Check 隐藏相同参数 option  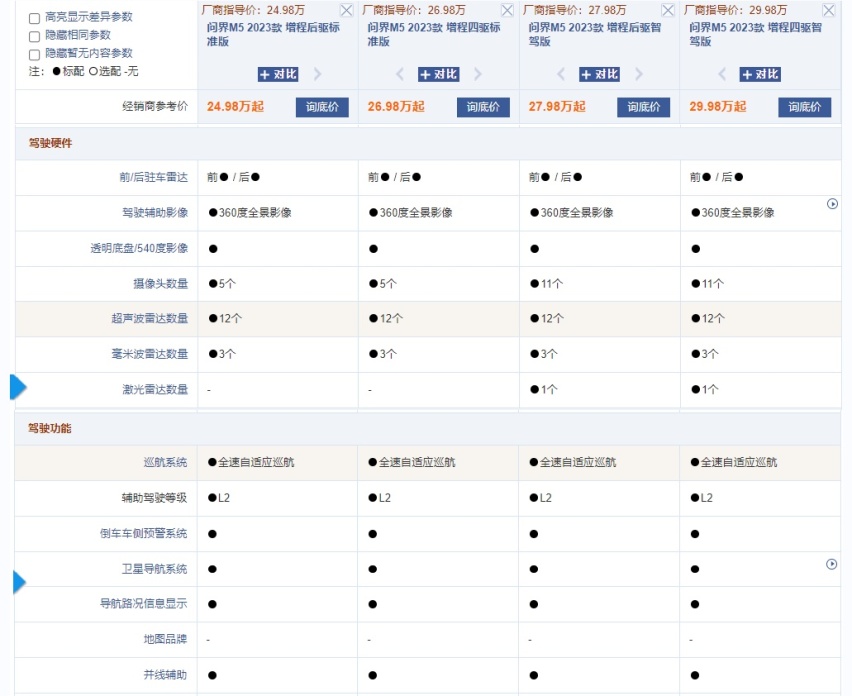pyautogui.click(x=34, y=36)
